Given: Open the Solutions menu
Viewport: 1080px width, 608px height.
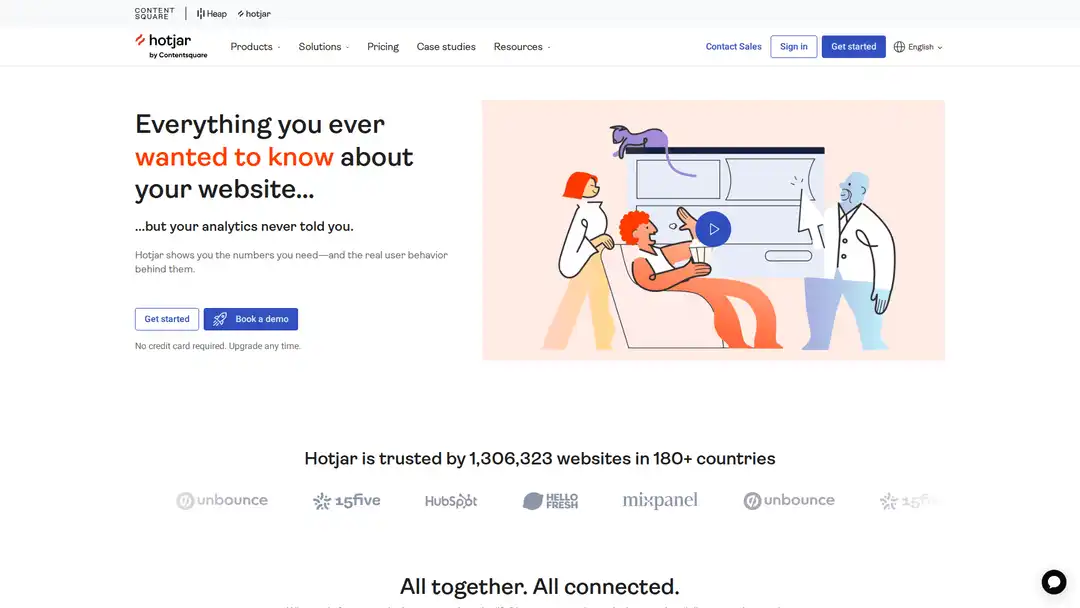Looking at the screenshot, I should click(320, 46).
